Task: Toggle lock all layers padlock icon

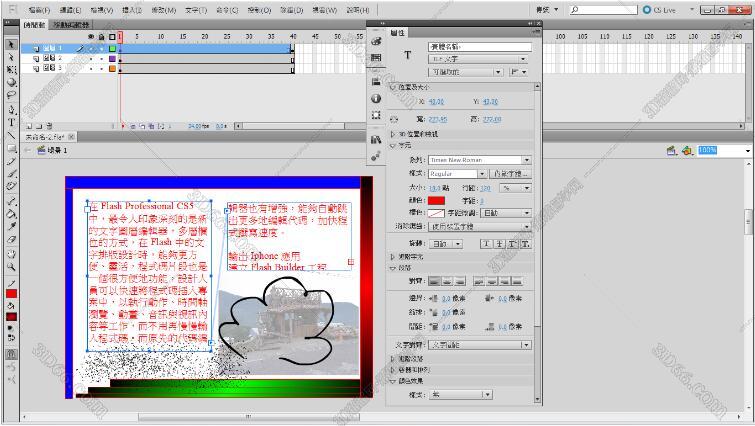Action: (x=102, y=37)
